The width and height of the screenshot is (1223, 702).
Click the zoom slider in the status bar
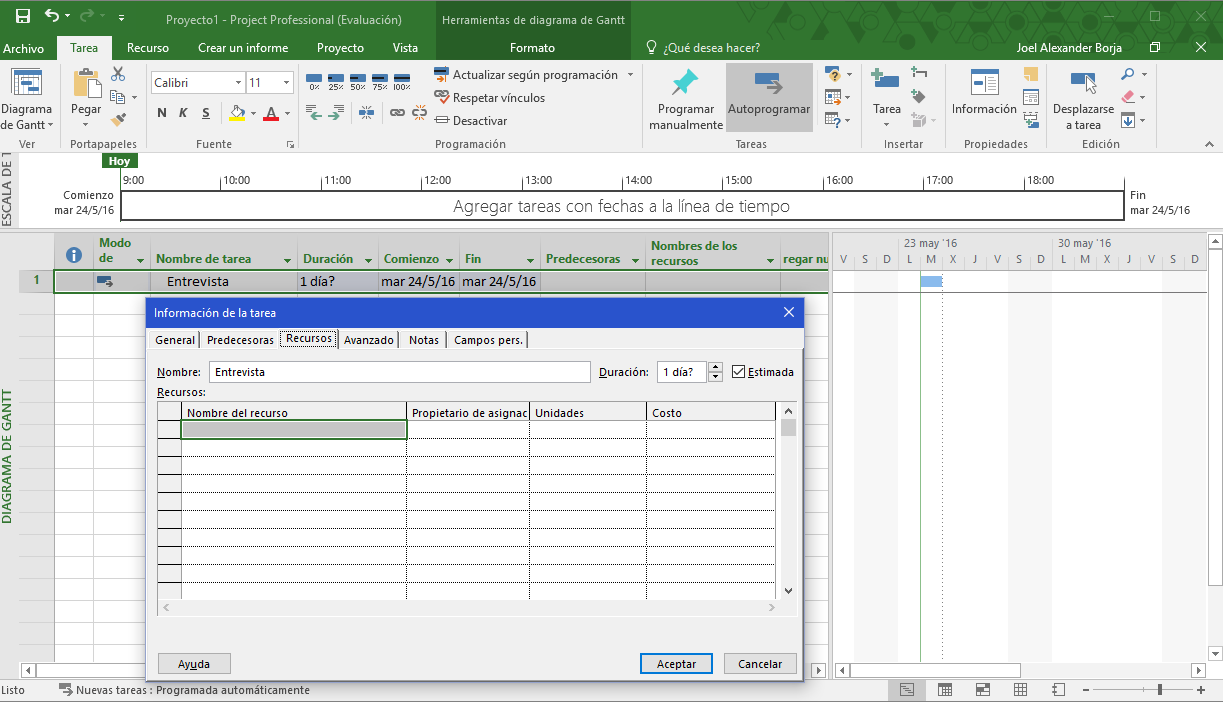[1160, 690]
